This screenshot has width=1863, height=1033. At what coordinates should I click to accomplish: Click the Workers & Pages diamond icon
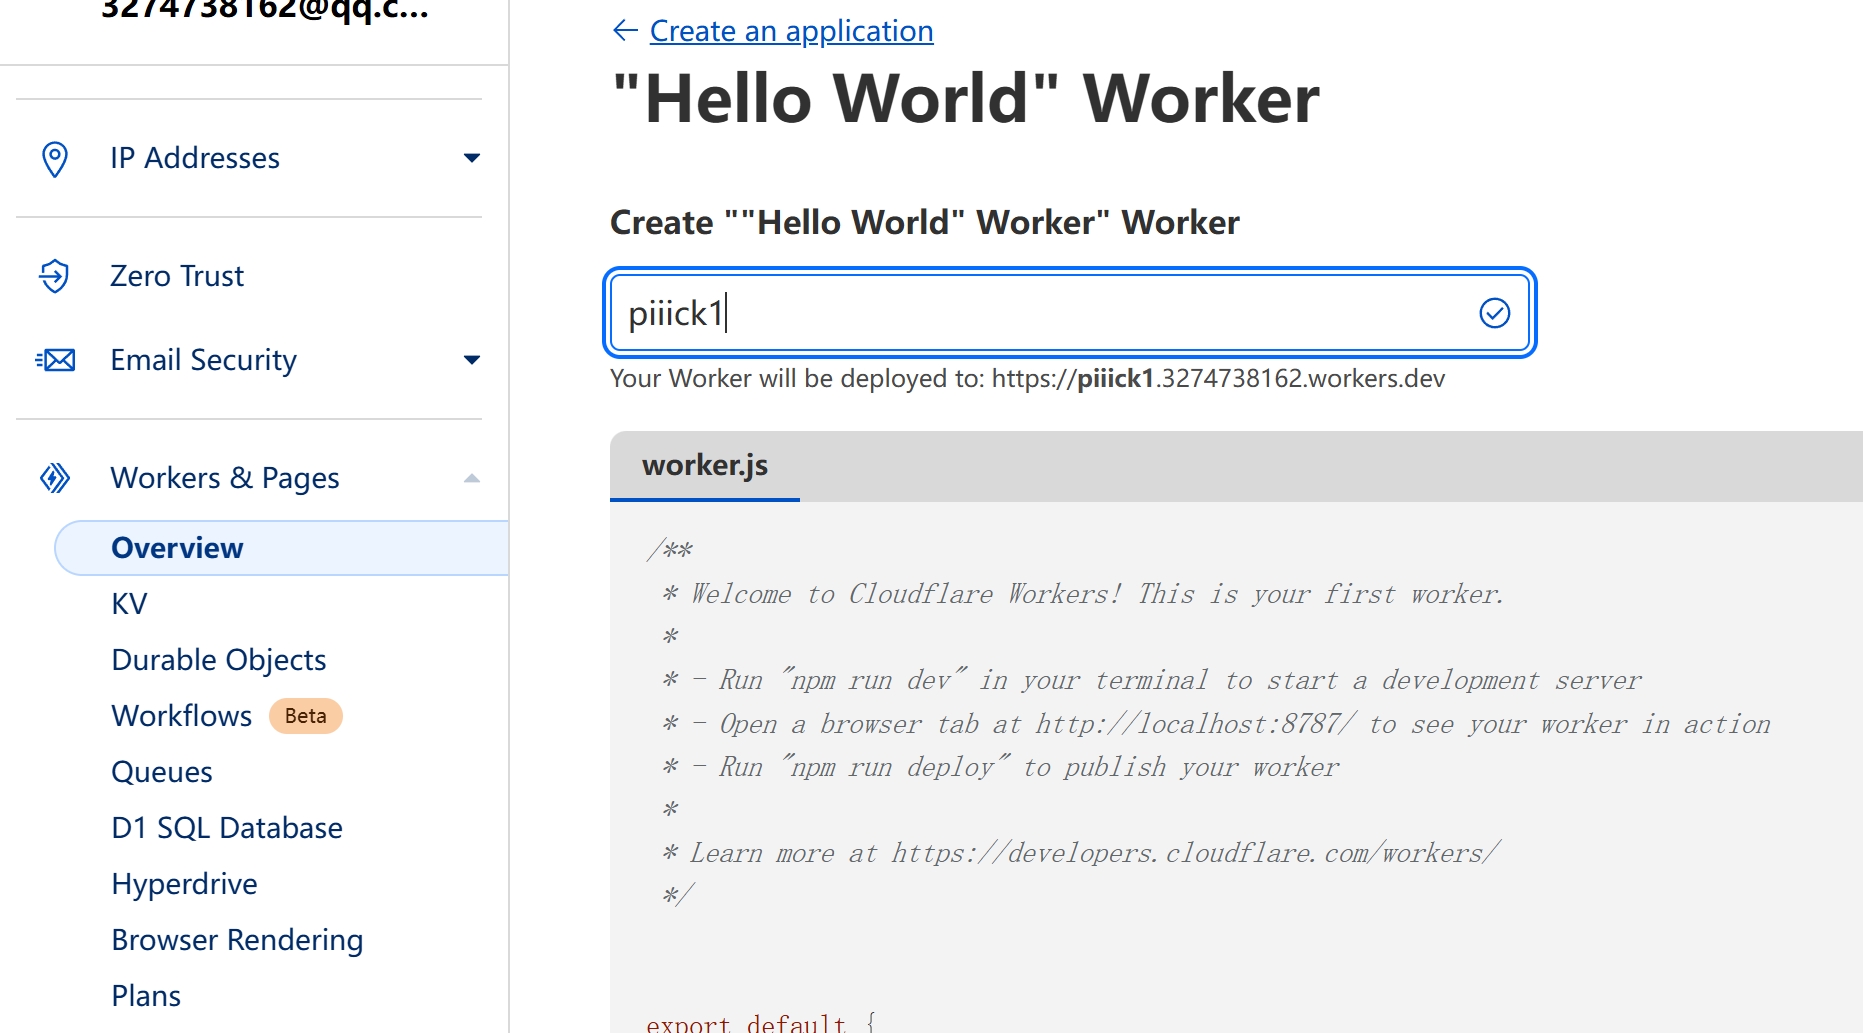click(x=55, y=478)
